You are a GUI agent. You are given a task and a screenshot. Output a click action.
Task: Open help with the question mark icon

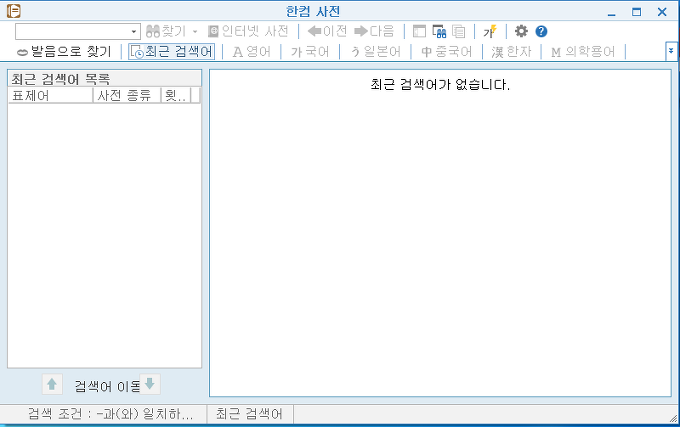(541, 31)
